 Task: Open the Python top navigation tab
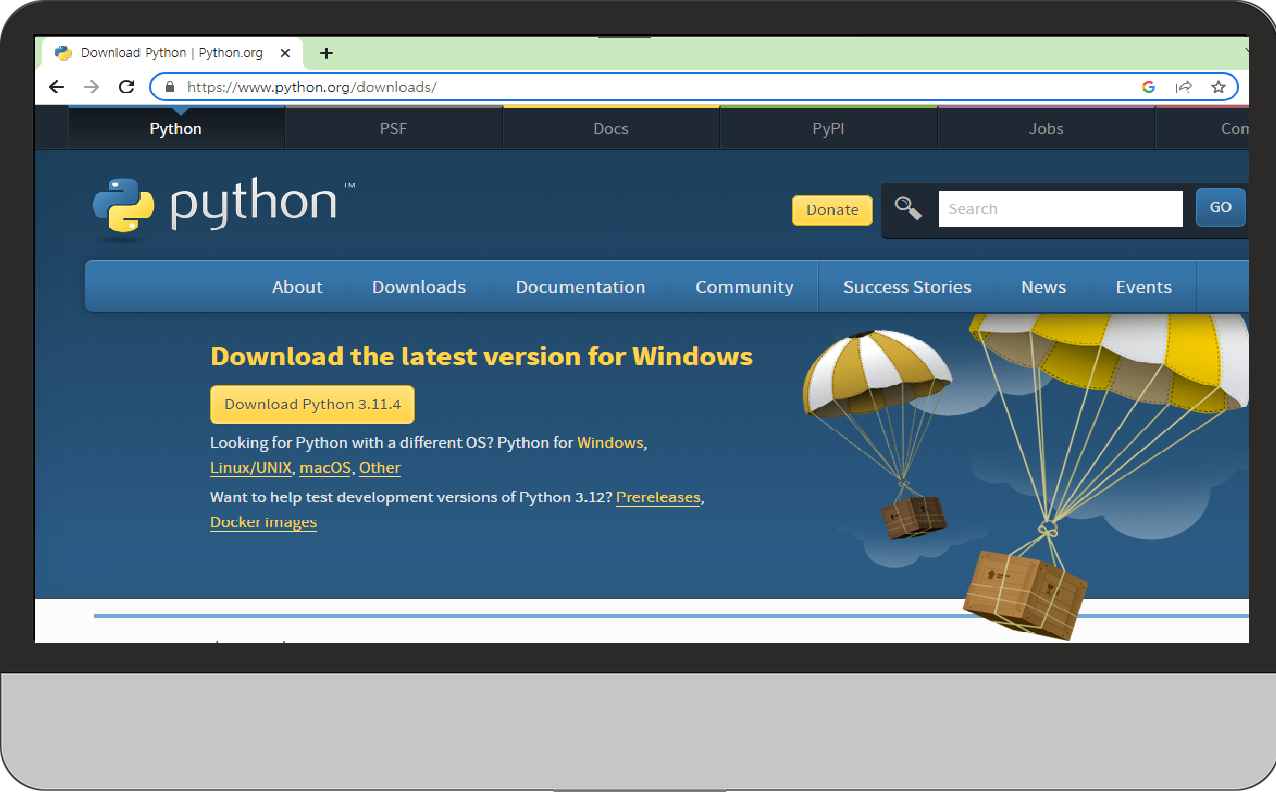click(x=176, y=128)
